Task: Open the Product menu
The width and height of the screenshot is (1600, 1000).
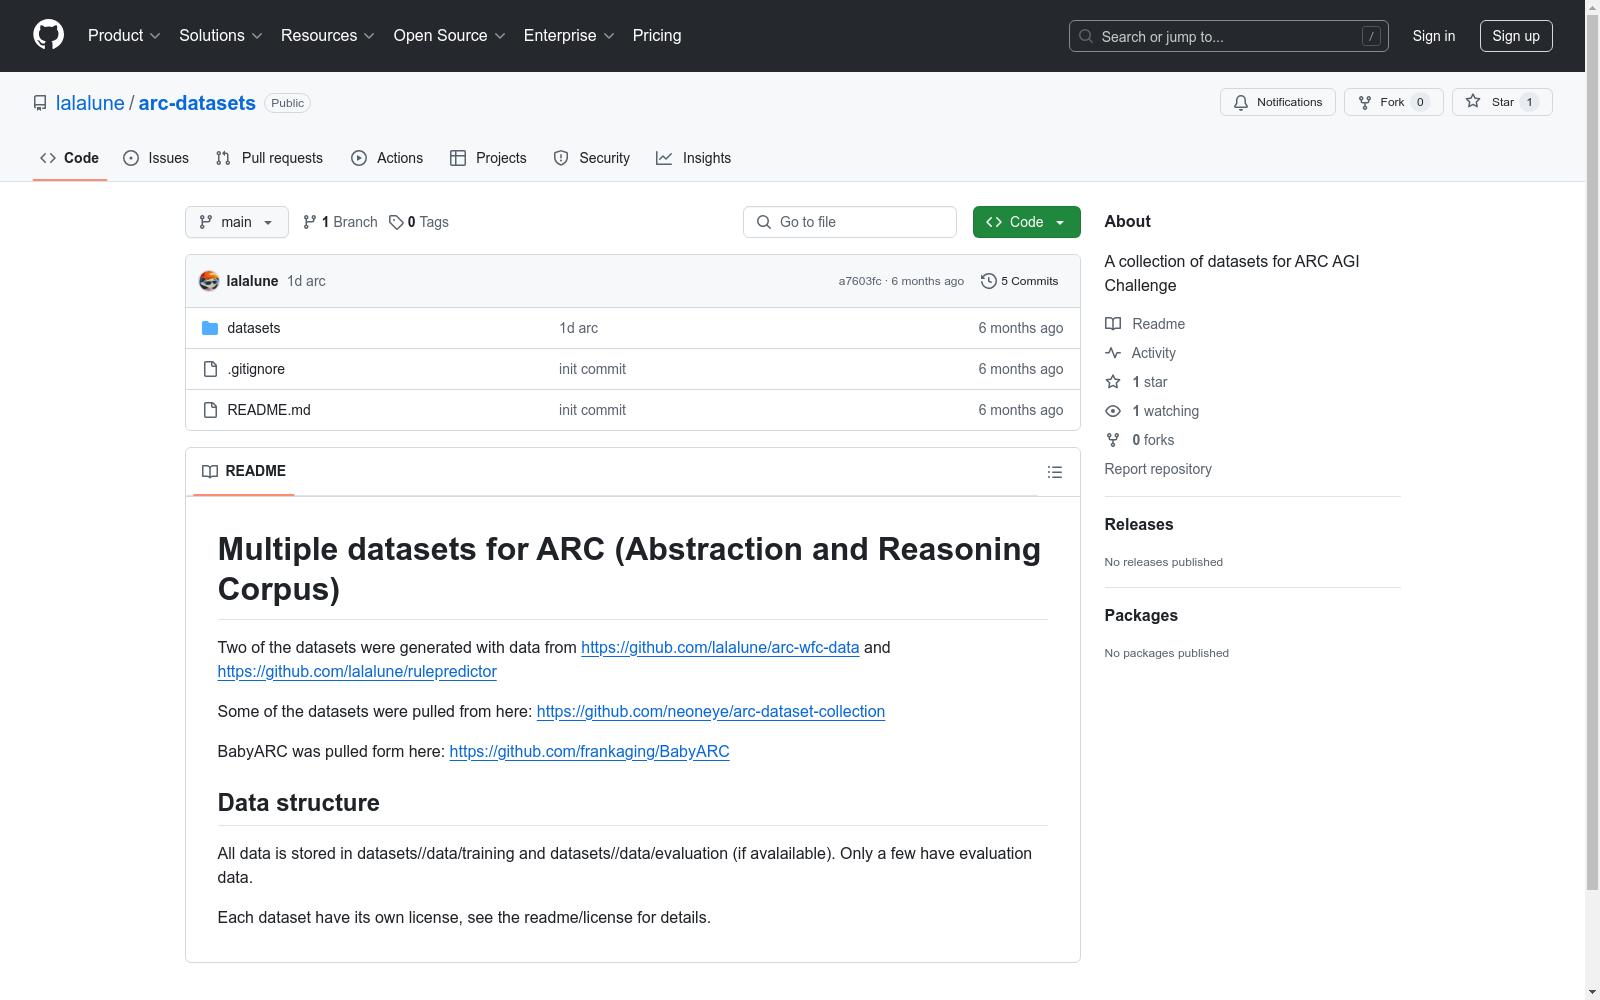Action: coord(124,36)
